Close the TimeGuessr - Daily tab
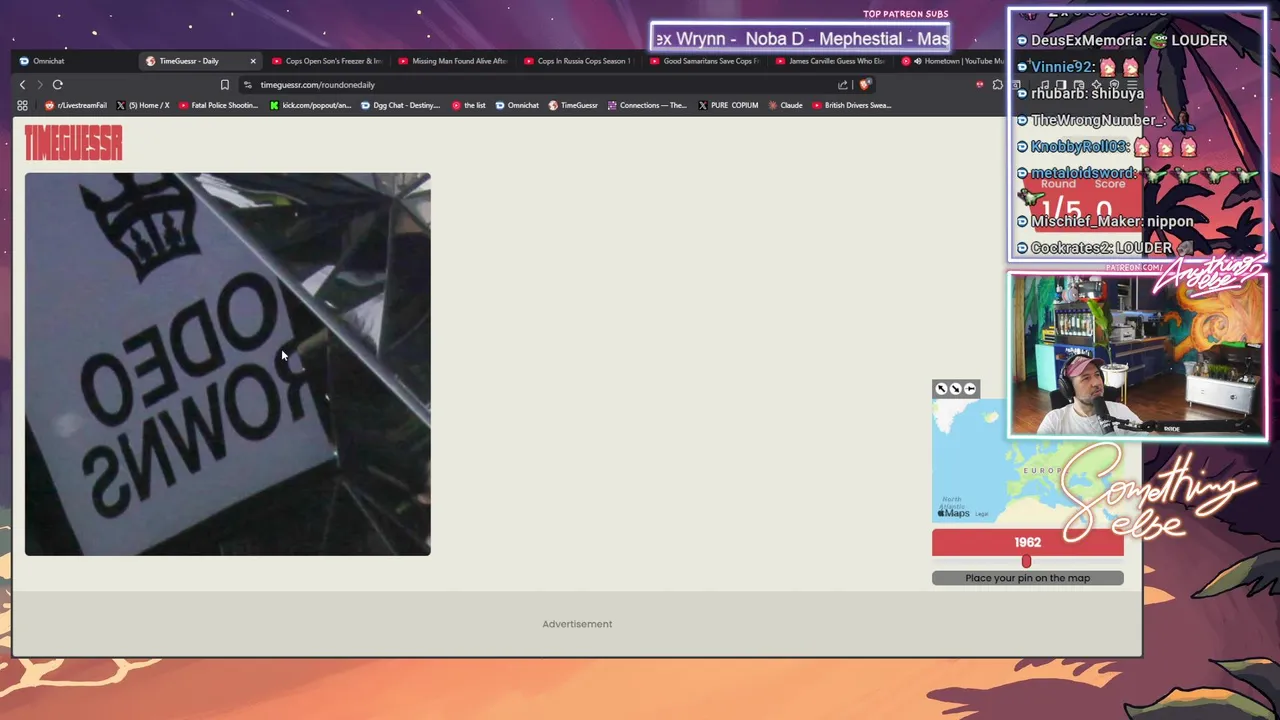Image resolution: width=1280 pixels, height=720 pixels. (x=252, y=61)
